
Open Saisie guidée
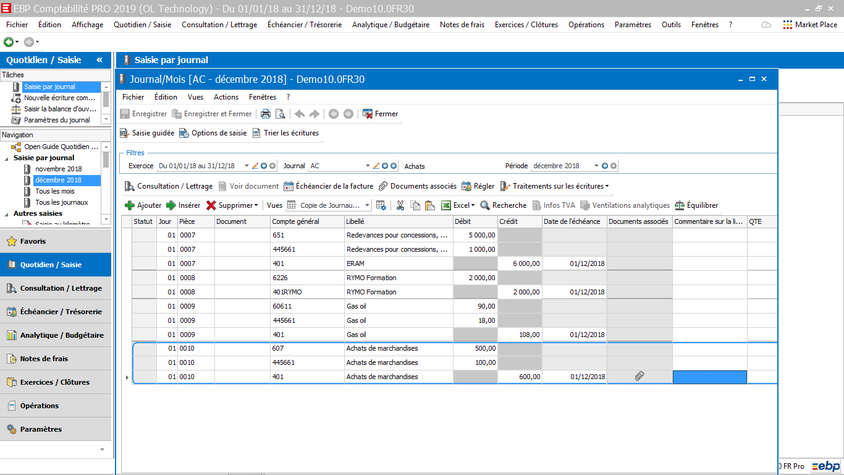click(x=147, y=133)
